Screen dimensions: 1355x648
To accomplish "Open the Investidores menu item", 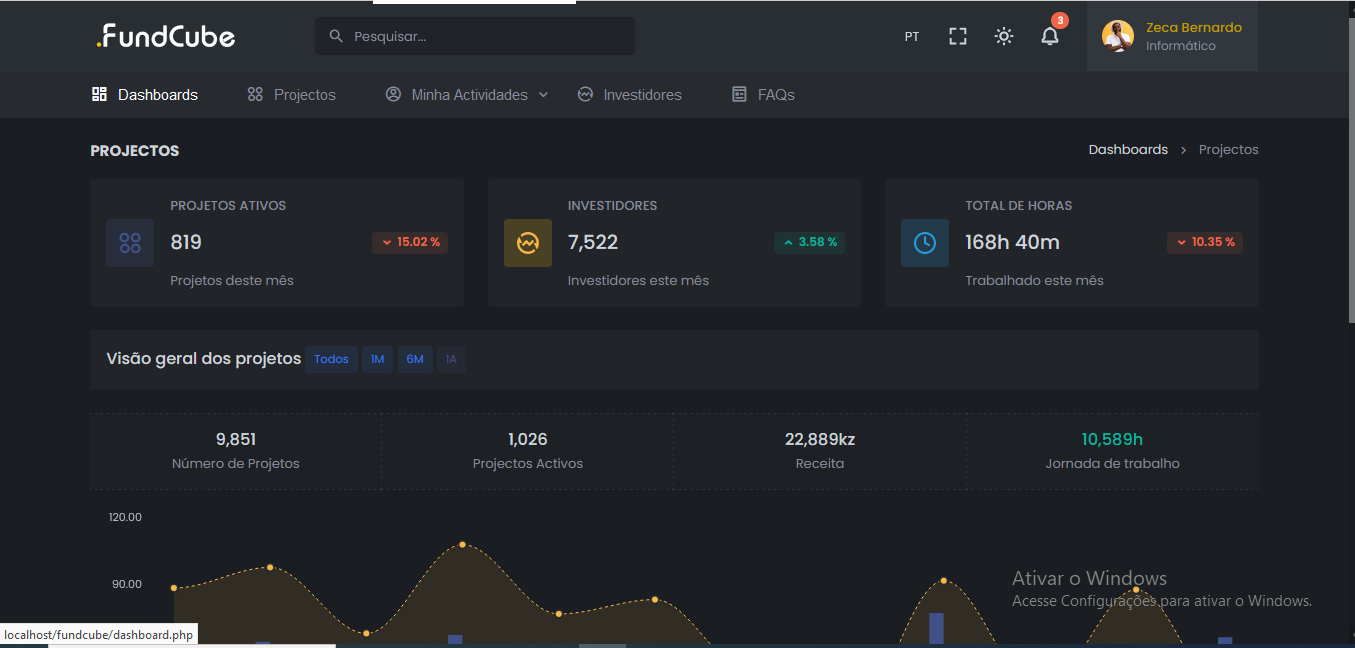I will (630, 95).
